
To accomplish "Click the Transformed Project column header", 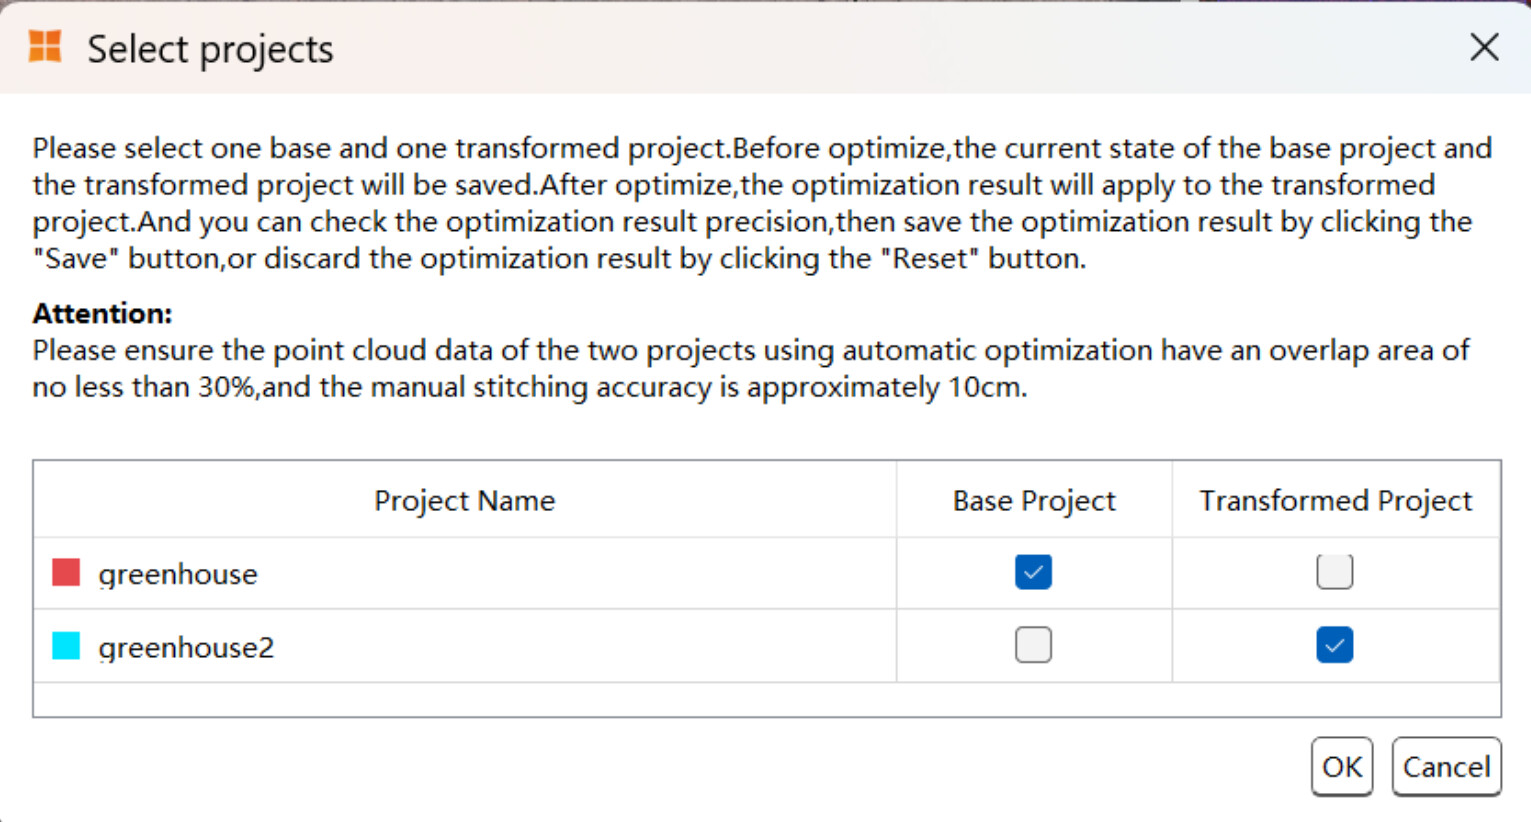I will (x=1336, y=500).
